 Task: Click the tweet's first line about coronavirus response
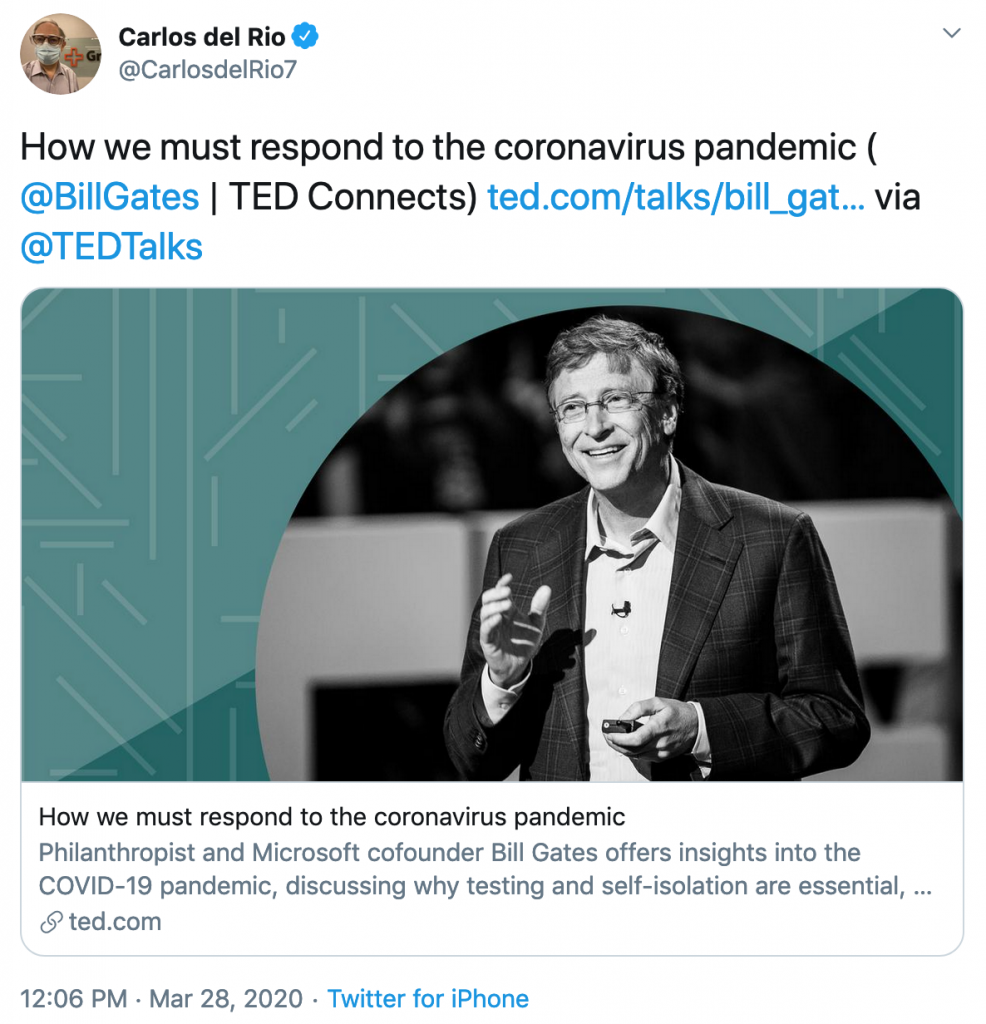449,147
